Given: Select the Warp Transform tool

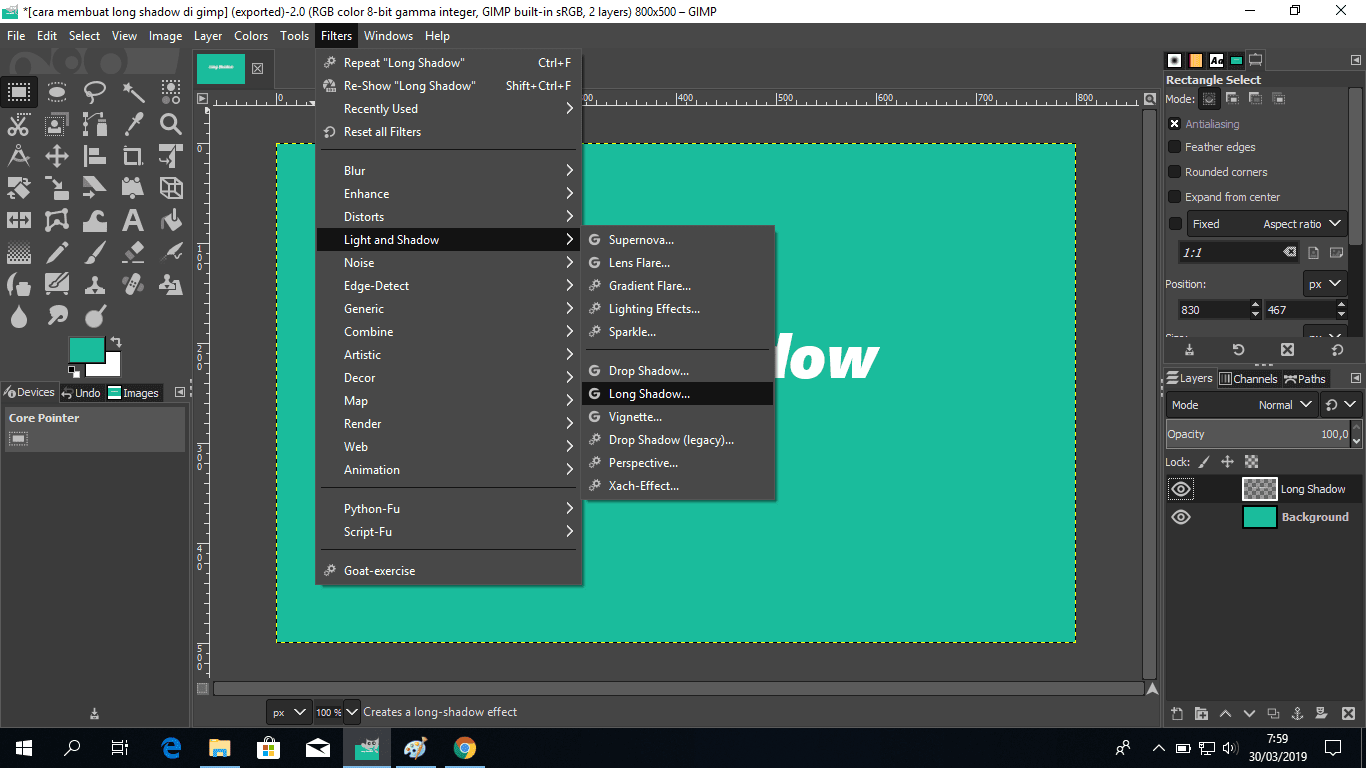Looking at the screenshot, I should pyautogui.click(x=95, y=219).
